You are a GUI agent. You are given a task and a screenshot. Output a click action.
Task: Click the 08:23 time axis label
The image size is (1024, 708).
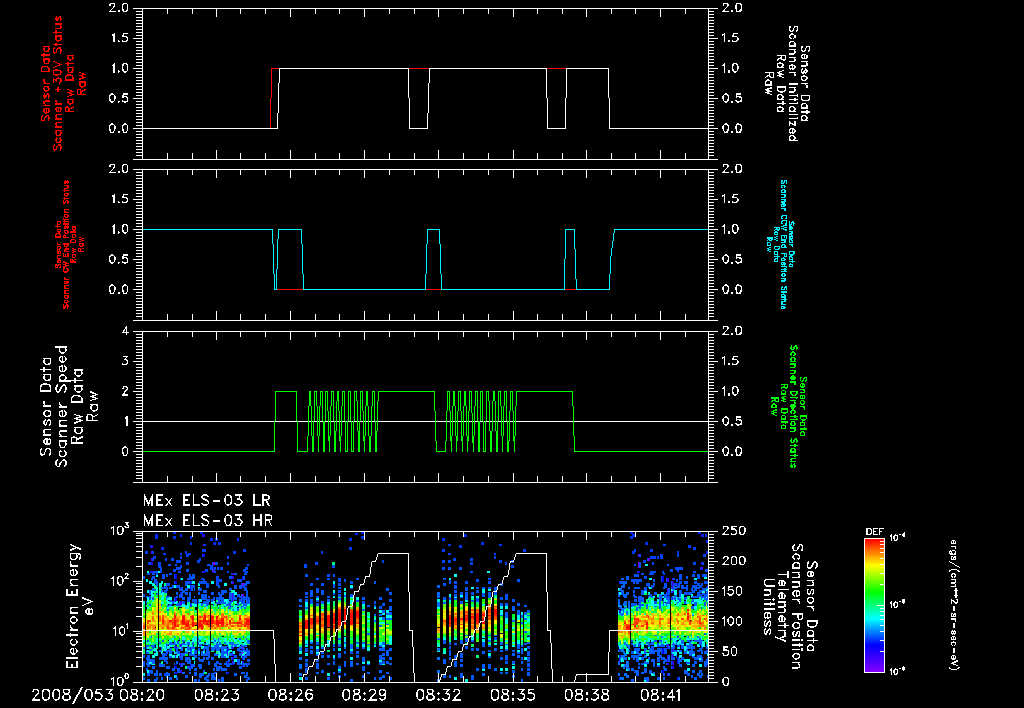tap(217, 696)
